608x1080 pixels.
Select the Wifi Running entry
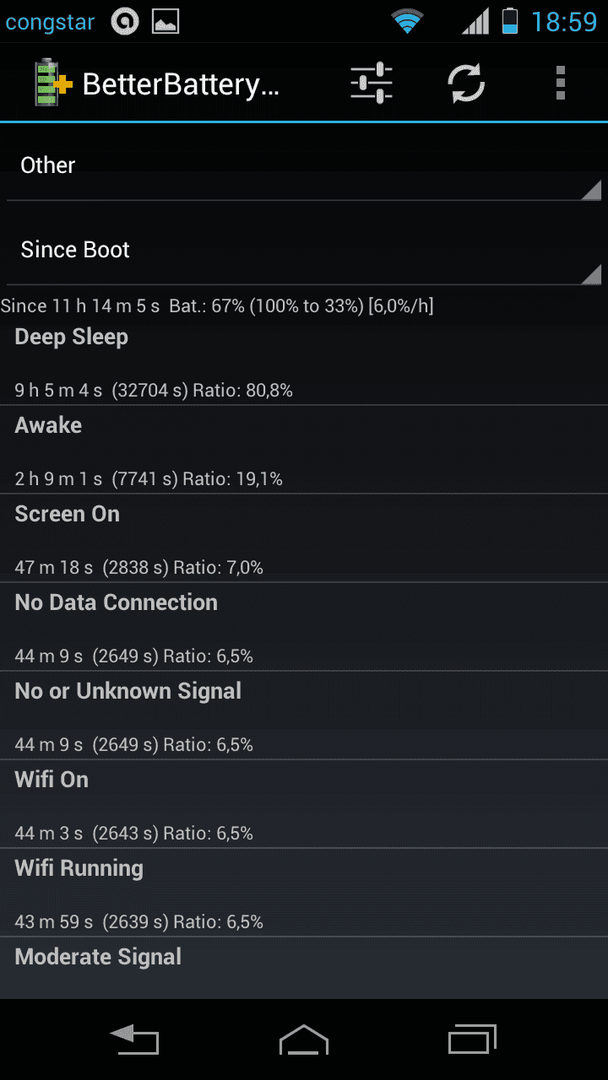pos(304,893)
